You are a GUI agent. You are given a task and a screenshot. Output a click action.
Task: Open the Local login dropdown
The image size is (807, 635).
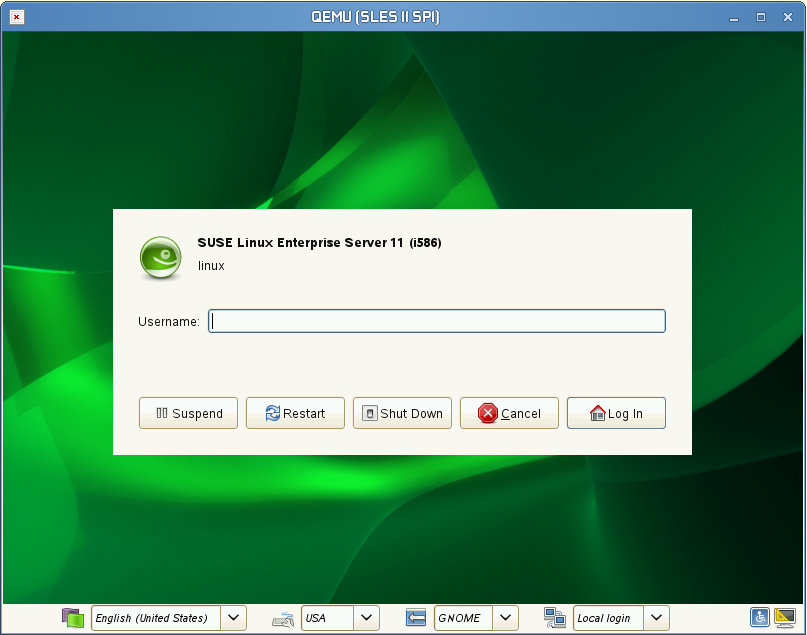coord(656,618)
